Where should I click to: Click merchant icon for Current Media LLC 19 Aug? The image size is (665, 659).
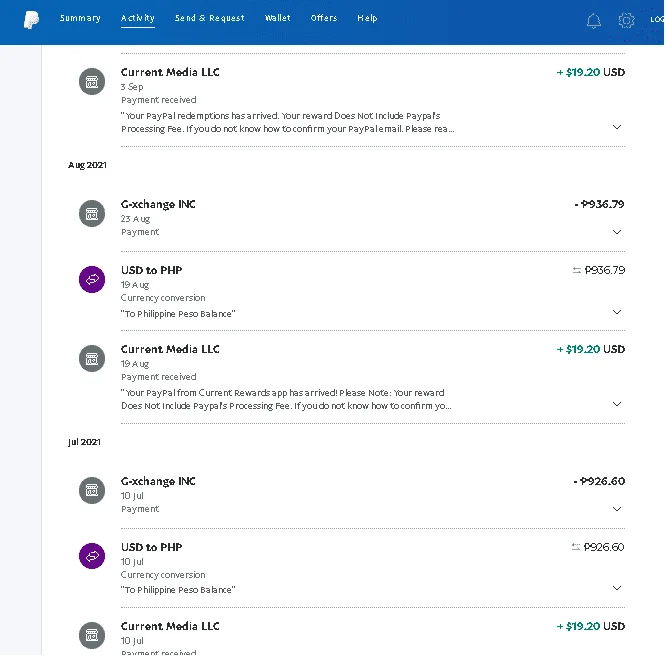click(x=92, y=358)
